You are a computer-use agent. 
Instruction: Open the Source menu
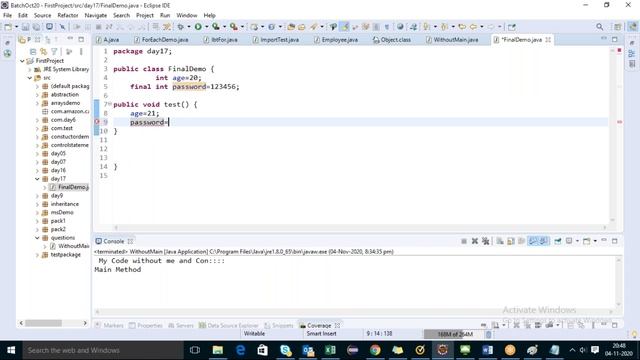(x=42, y=16)
